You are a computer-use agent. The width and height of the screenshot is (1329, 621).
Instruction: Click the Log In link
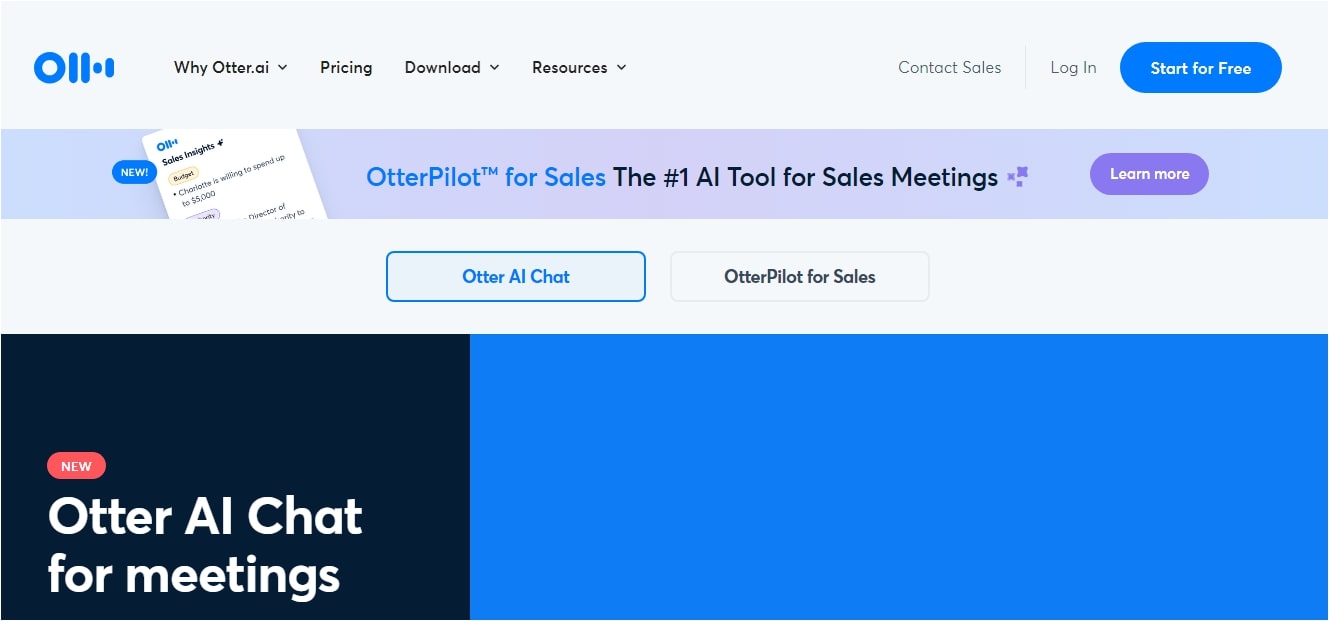click(x=1073, y=68)
